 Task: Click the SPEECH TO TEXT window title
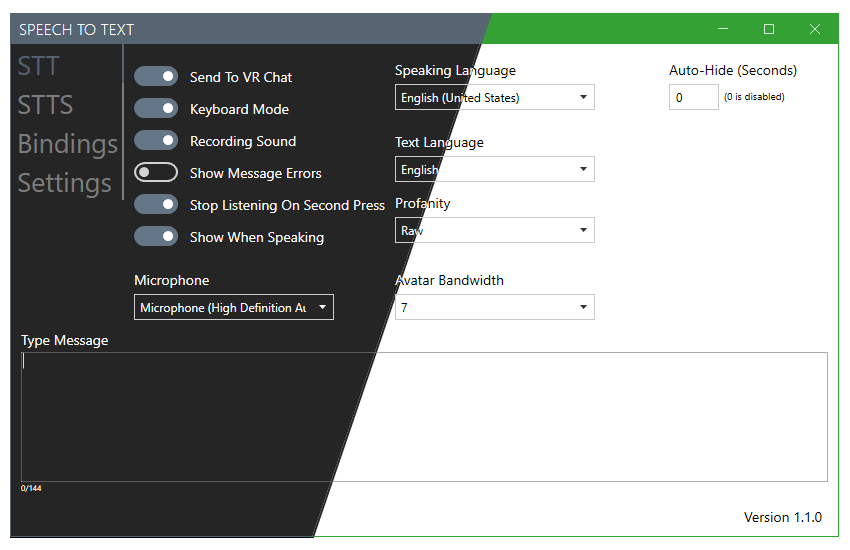pos(76,29)
